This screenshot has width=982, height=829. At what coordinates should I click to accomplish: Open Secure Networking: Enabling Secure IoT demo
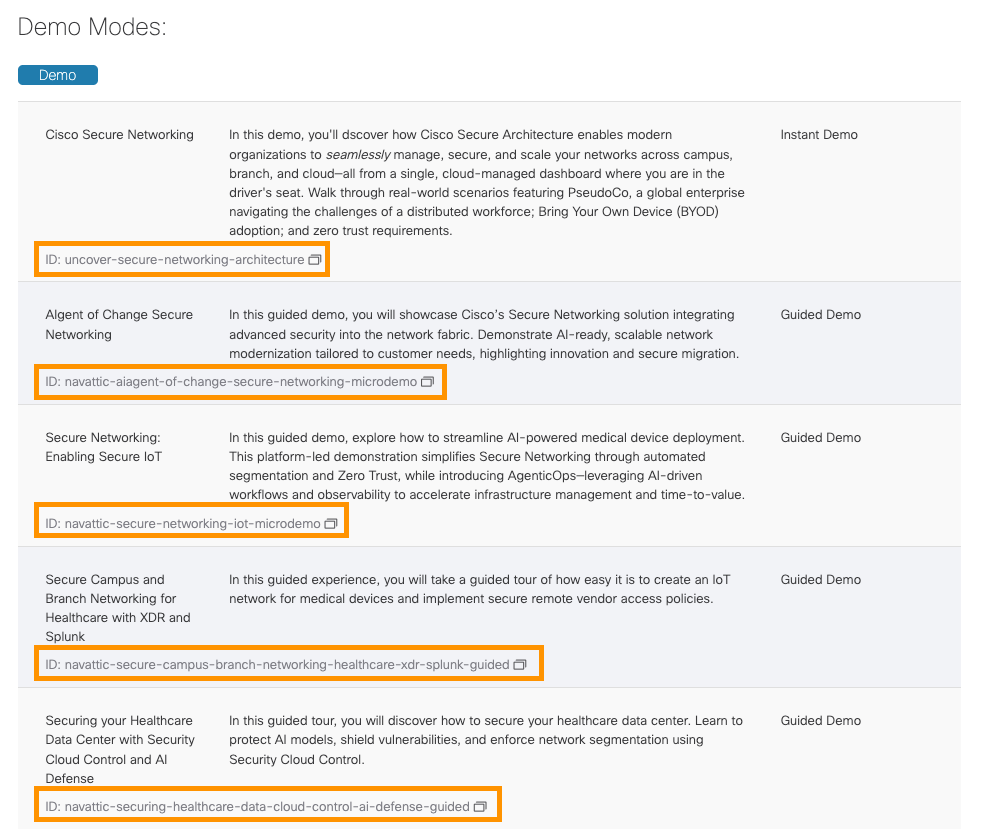click(104, 447)
